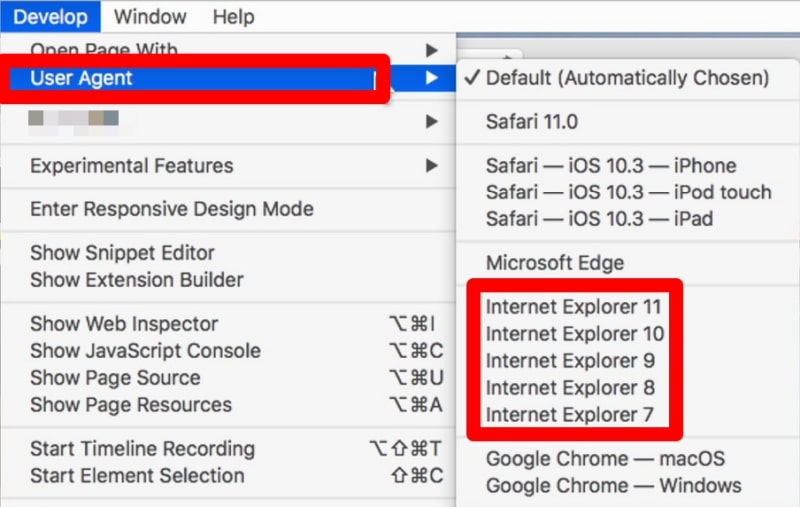
Task: Select Microsoft Edge user agent
Action: pos(628,263)
